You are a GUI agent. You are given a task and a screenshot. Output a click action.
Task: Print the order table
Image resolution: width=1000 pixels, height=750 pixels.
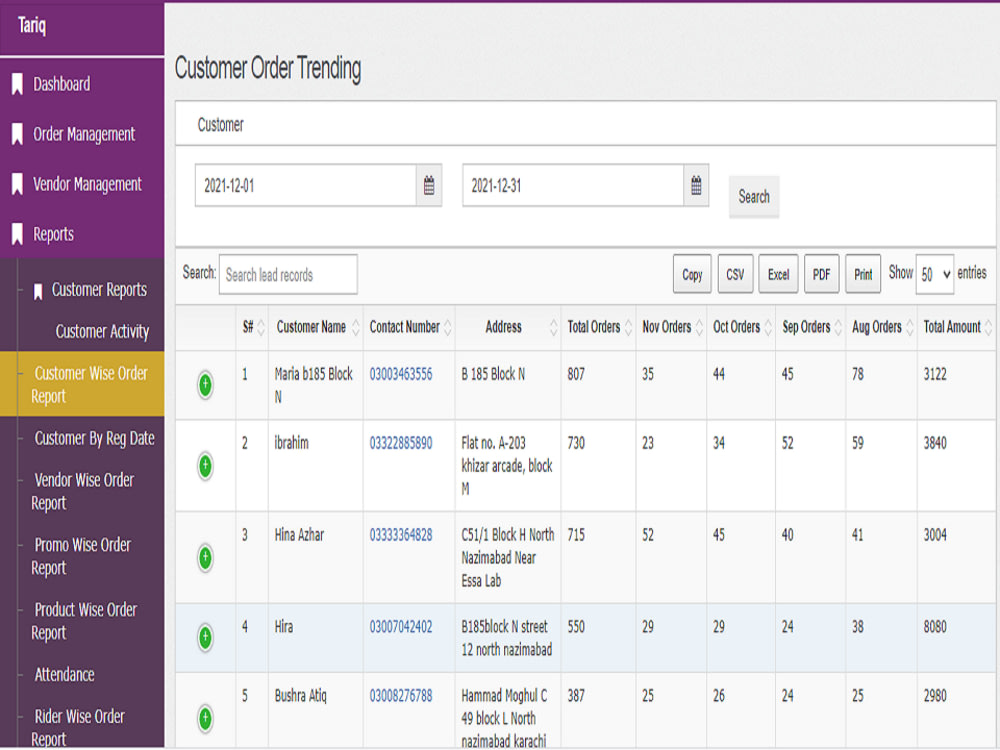[x=863, y=274]
